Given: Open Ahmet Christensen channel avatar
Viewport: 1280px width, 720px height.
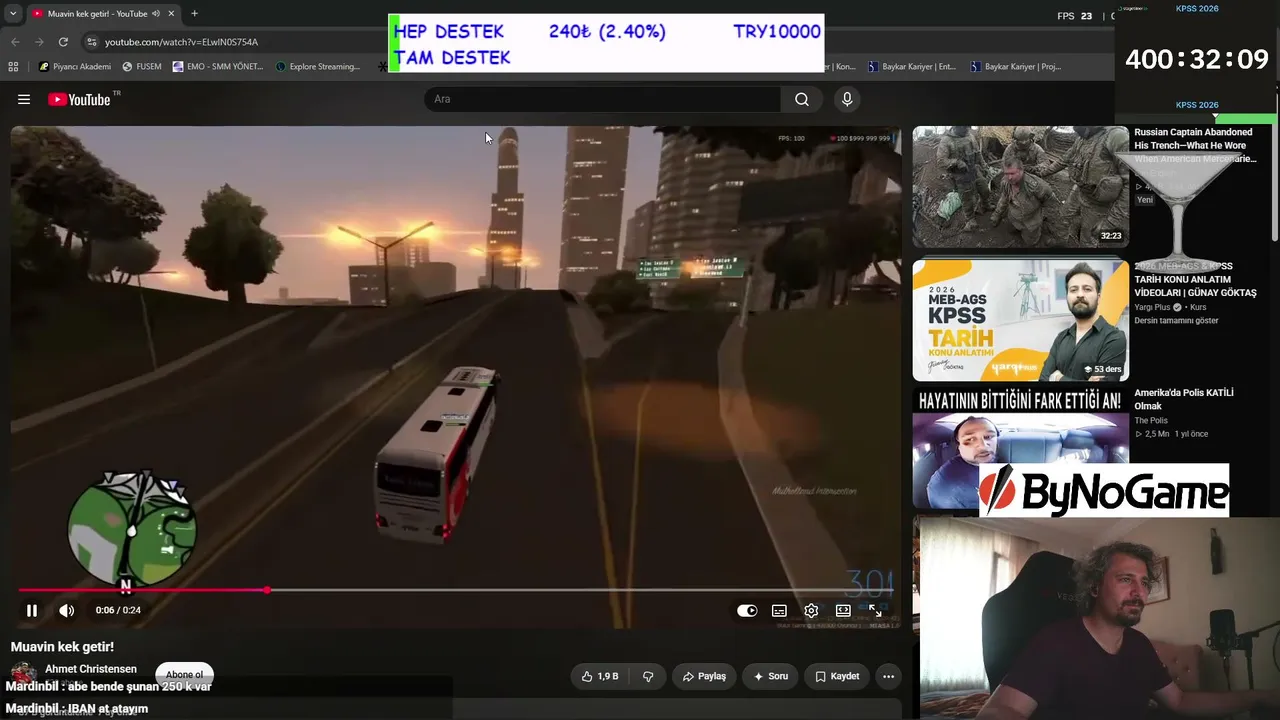Looking at the screenshot, I should coord(23,673).
